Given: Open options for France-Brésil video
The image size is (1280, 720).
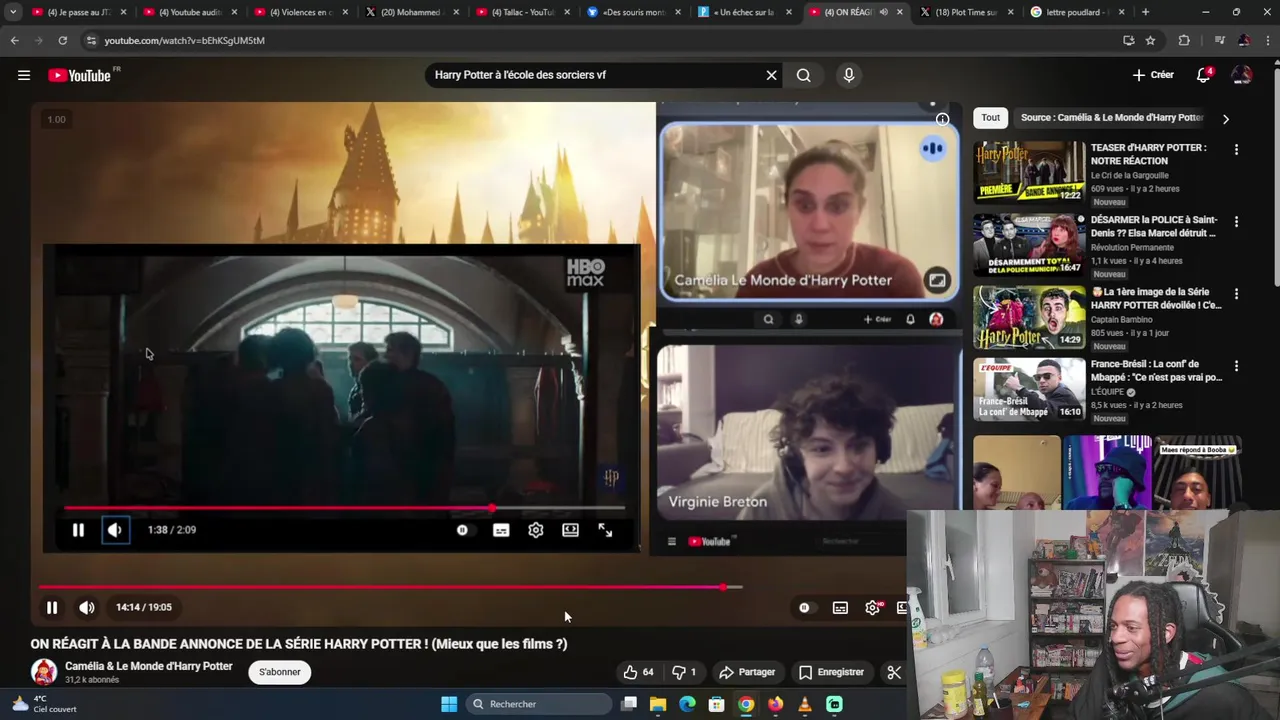Looking at the screenshot, I should coord(1236,366).
